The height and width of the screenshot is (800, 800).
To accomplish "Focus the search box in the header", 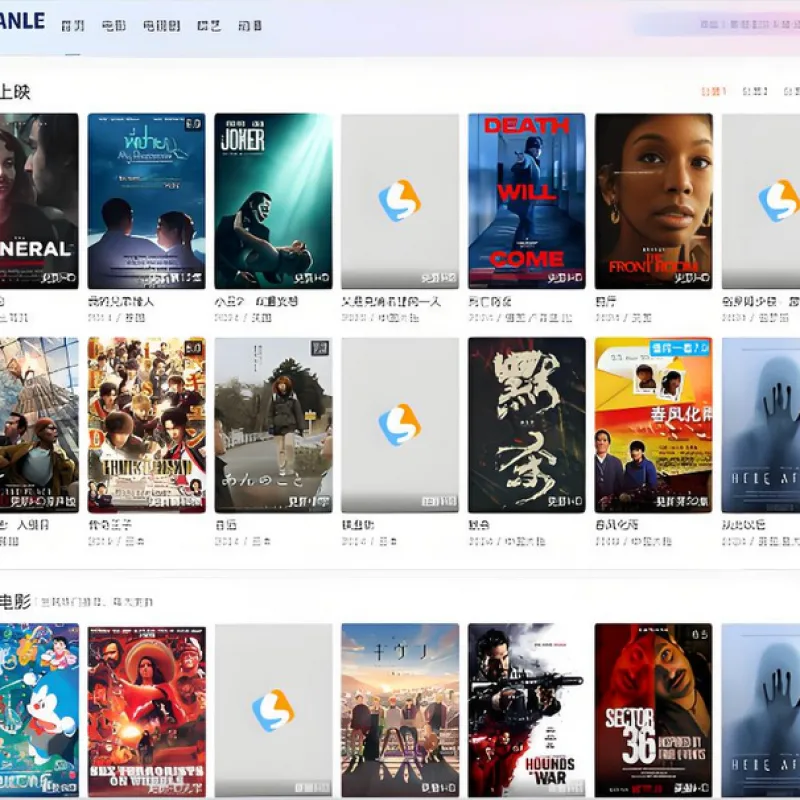I will 717,24.
